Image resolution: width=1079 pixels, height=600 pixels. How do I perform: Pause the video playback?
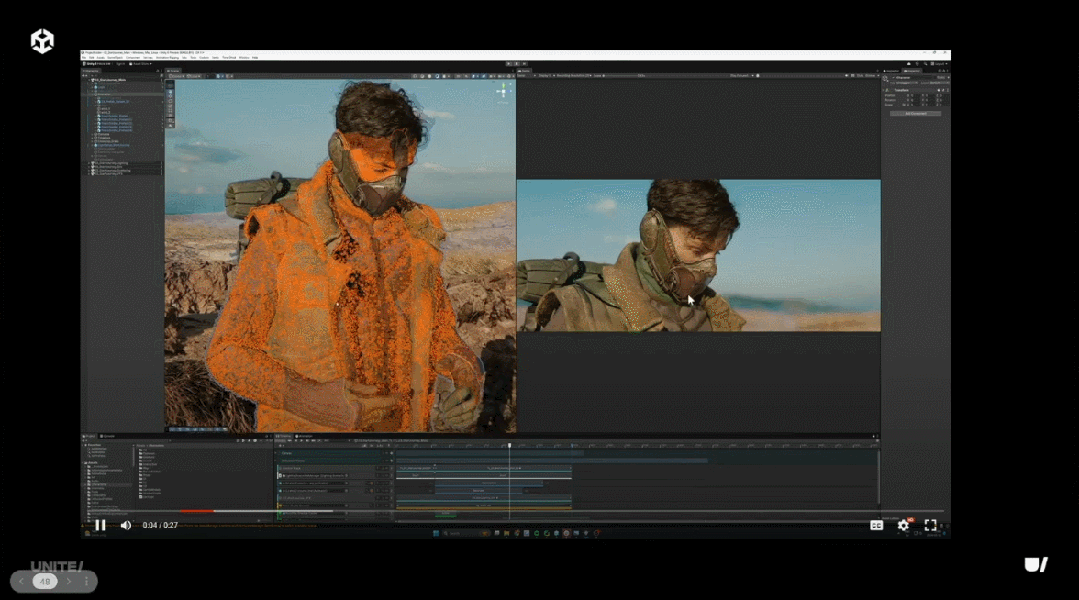(x=100, y=525)
